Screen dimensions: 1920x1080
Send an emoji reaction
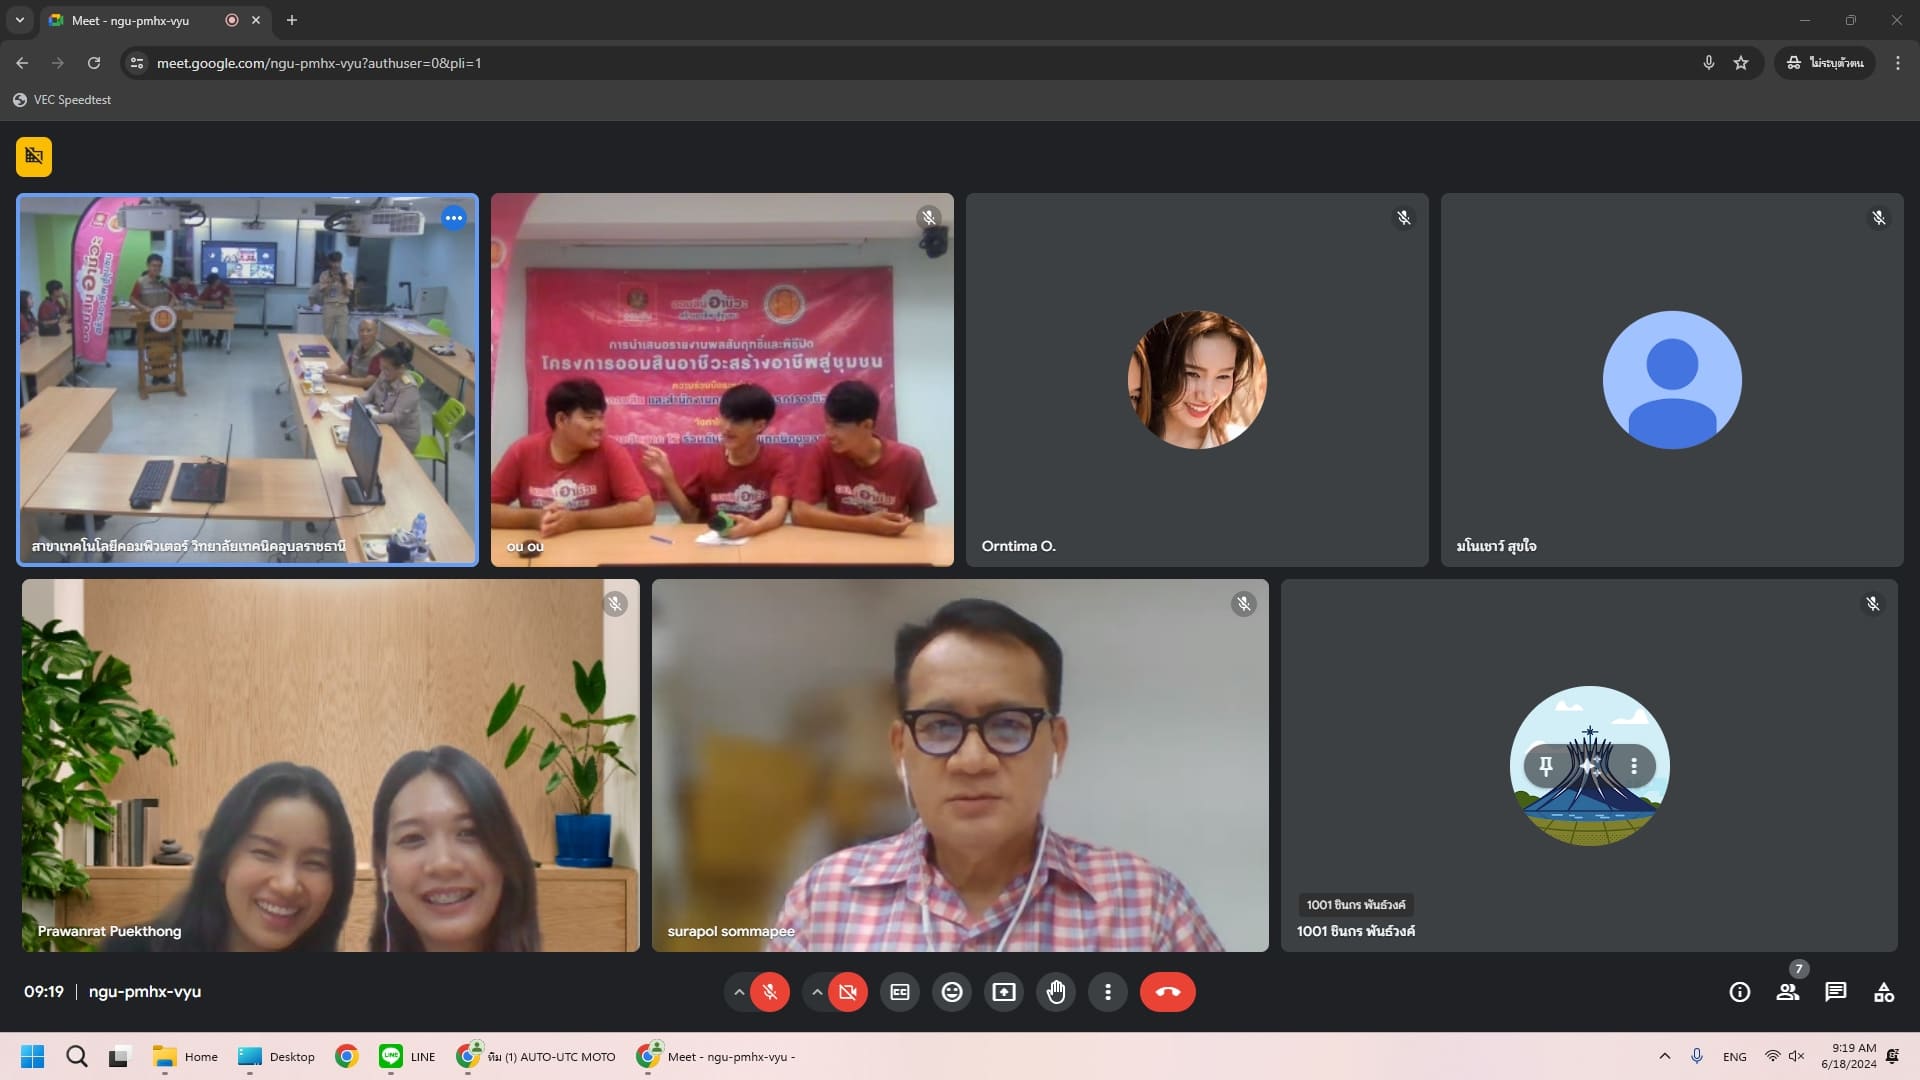click(x=952, y=992)
